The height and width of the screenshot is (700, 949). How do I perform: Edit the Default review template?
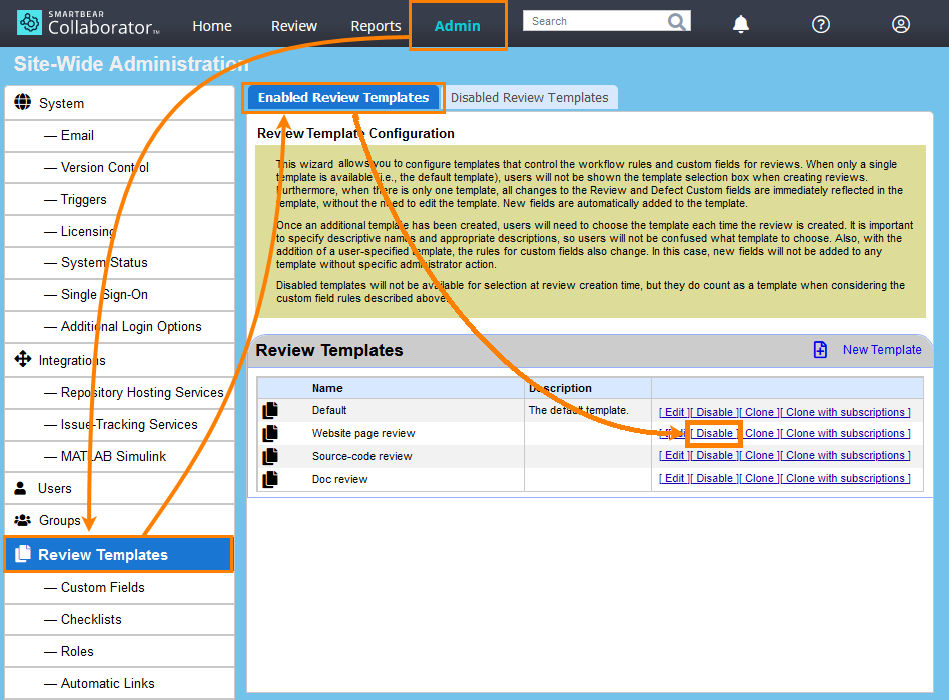(x=673, y=411)
